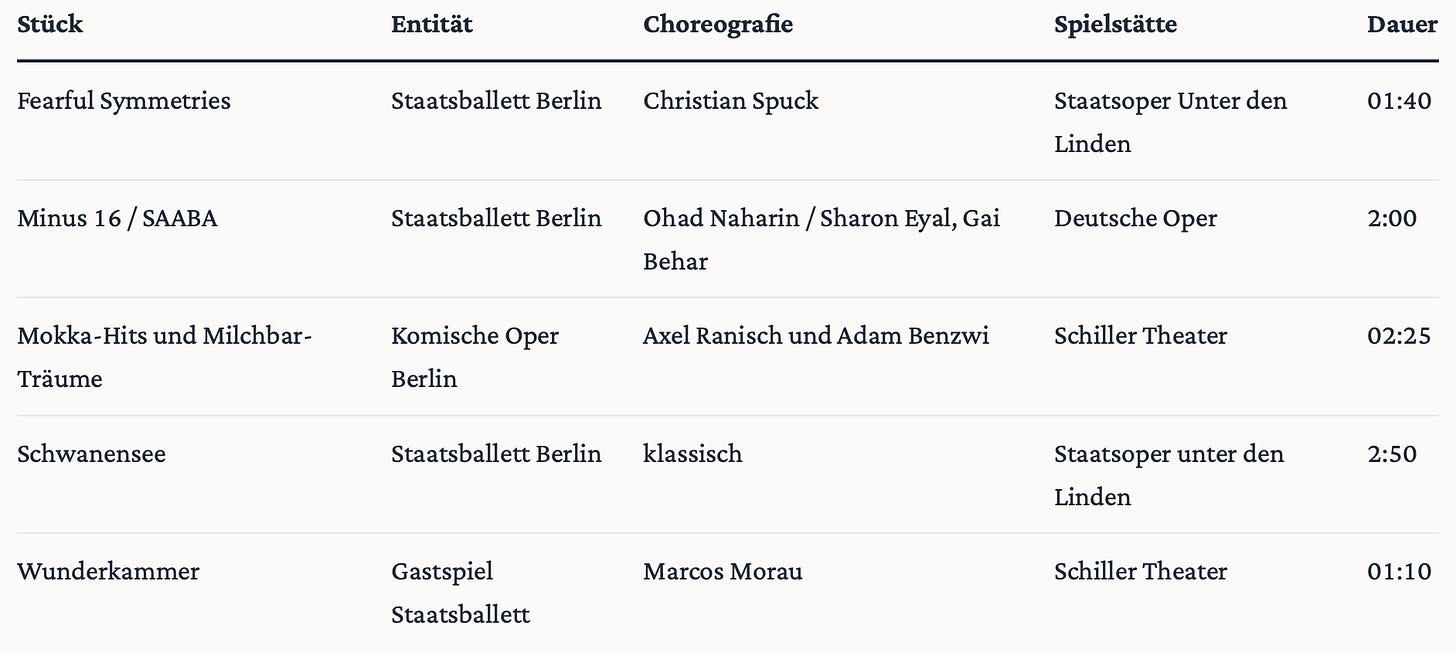Click the Wunderkammer title cell

tap(108, 572)
